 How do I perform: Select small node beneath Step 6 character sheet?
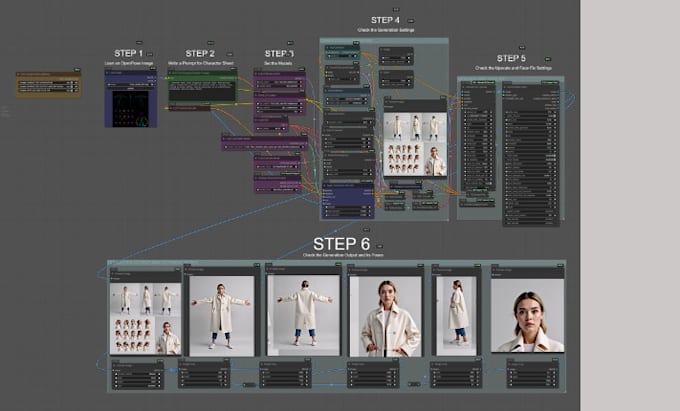click(138, 375)
